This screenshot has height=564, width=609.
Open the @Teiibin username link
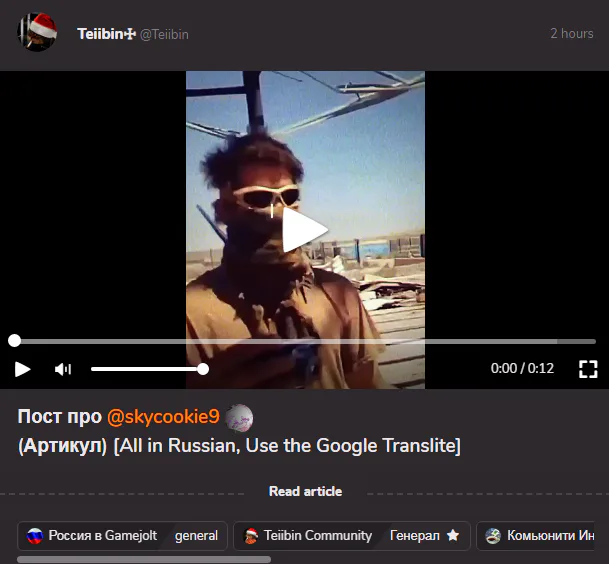point(164,35)
